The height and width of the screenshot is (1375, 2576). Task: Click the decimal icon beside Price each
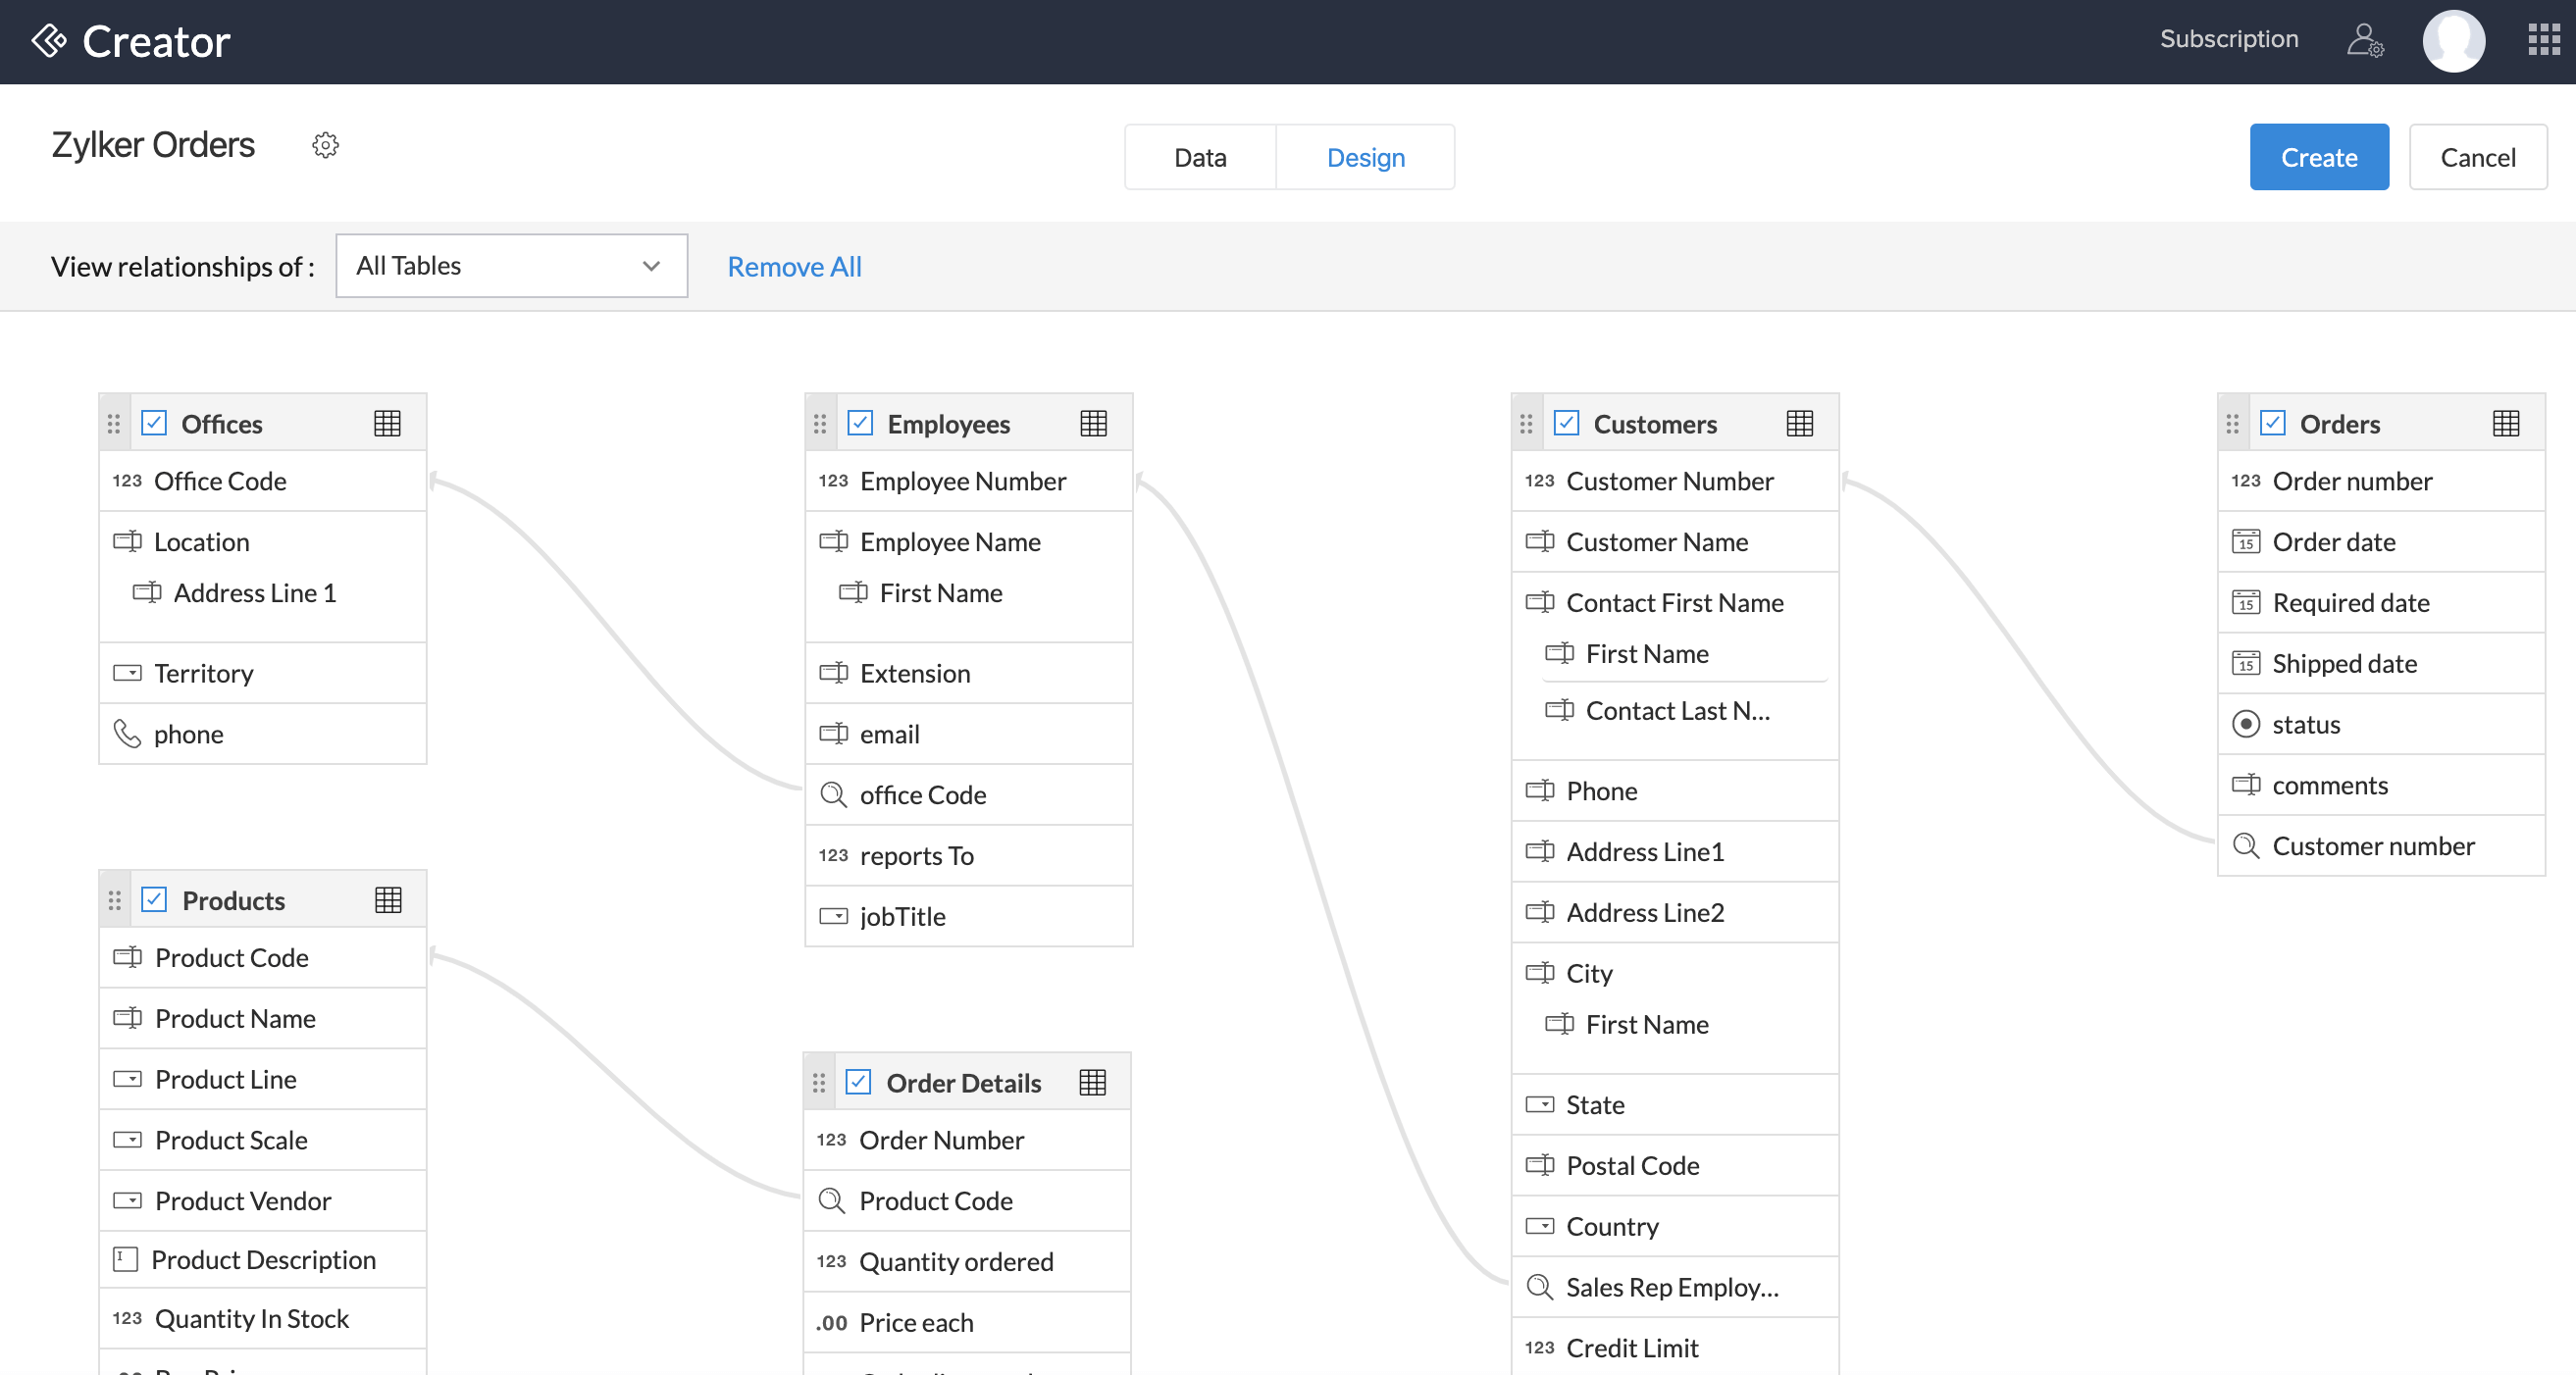[831, 1322]
